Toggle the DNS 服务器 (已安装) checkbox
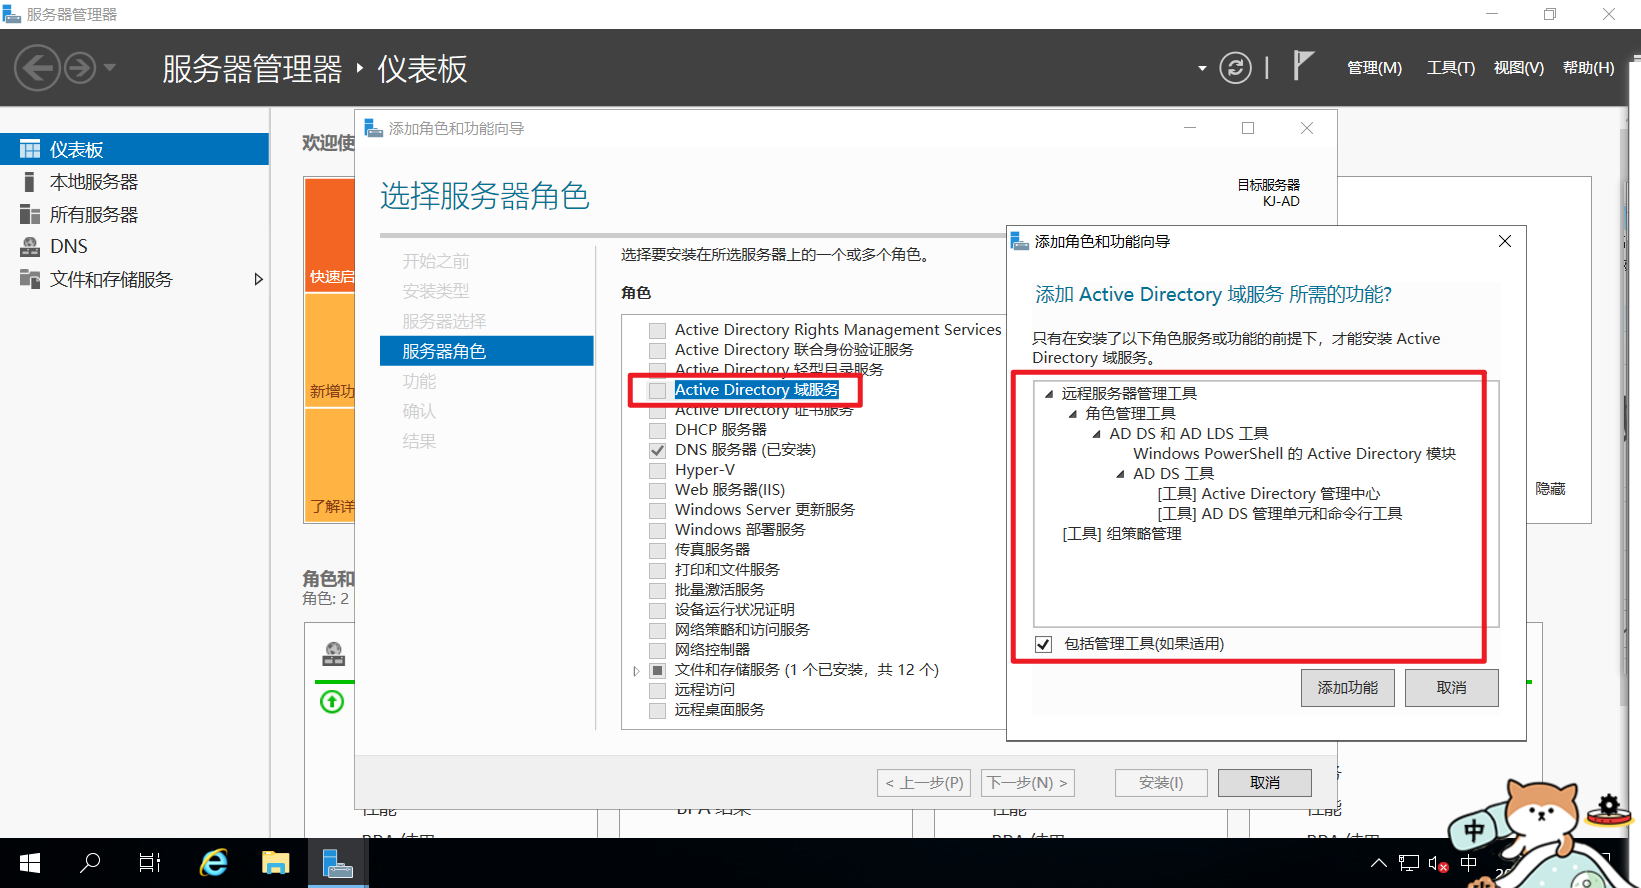 tap(657, 450)
